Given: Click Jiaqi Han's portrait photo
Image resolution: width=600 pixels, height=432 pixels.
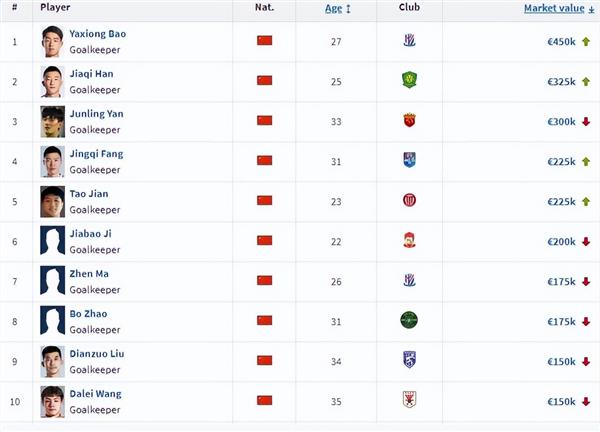Looking at the screenshot, I should tap(52, 82).
